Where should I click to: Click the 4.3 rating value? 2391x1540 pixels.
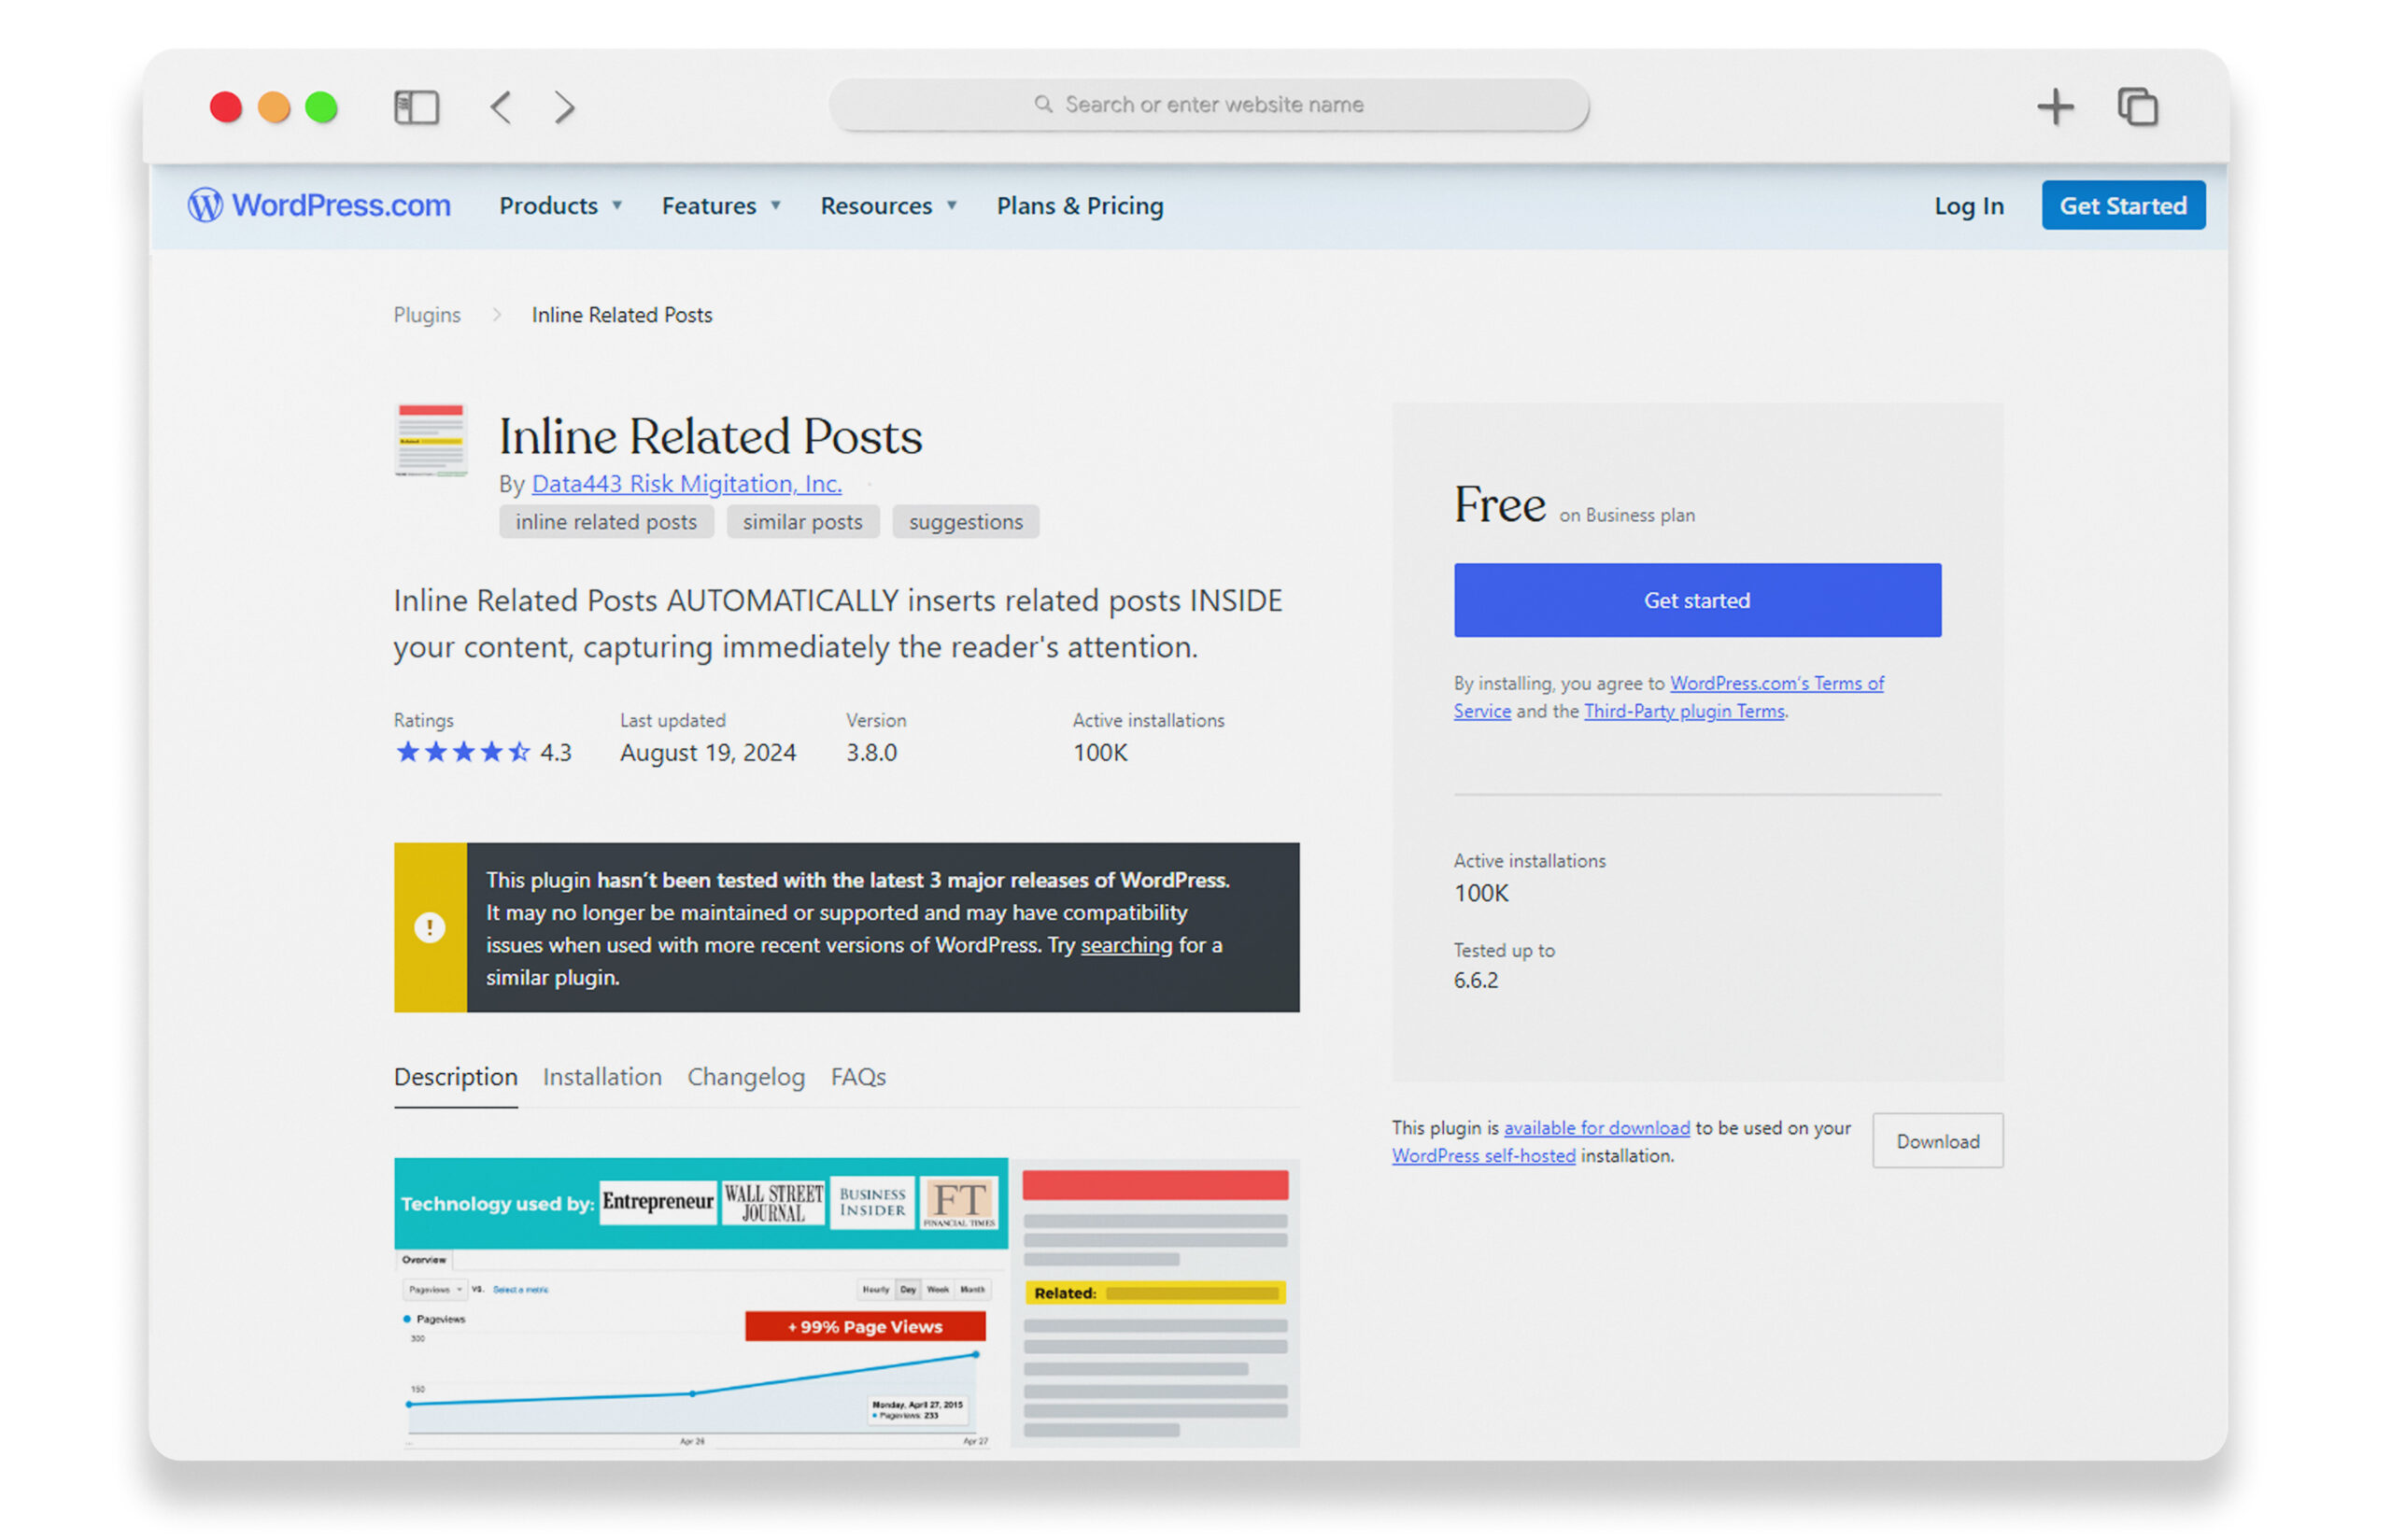[x=556, y=752]
